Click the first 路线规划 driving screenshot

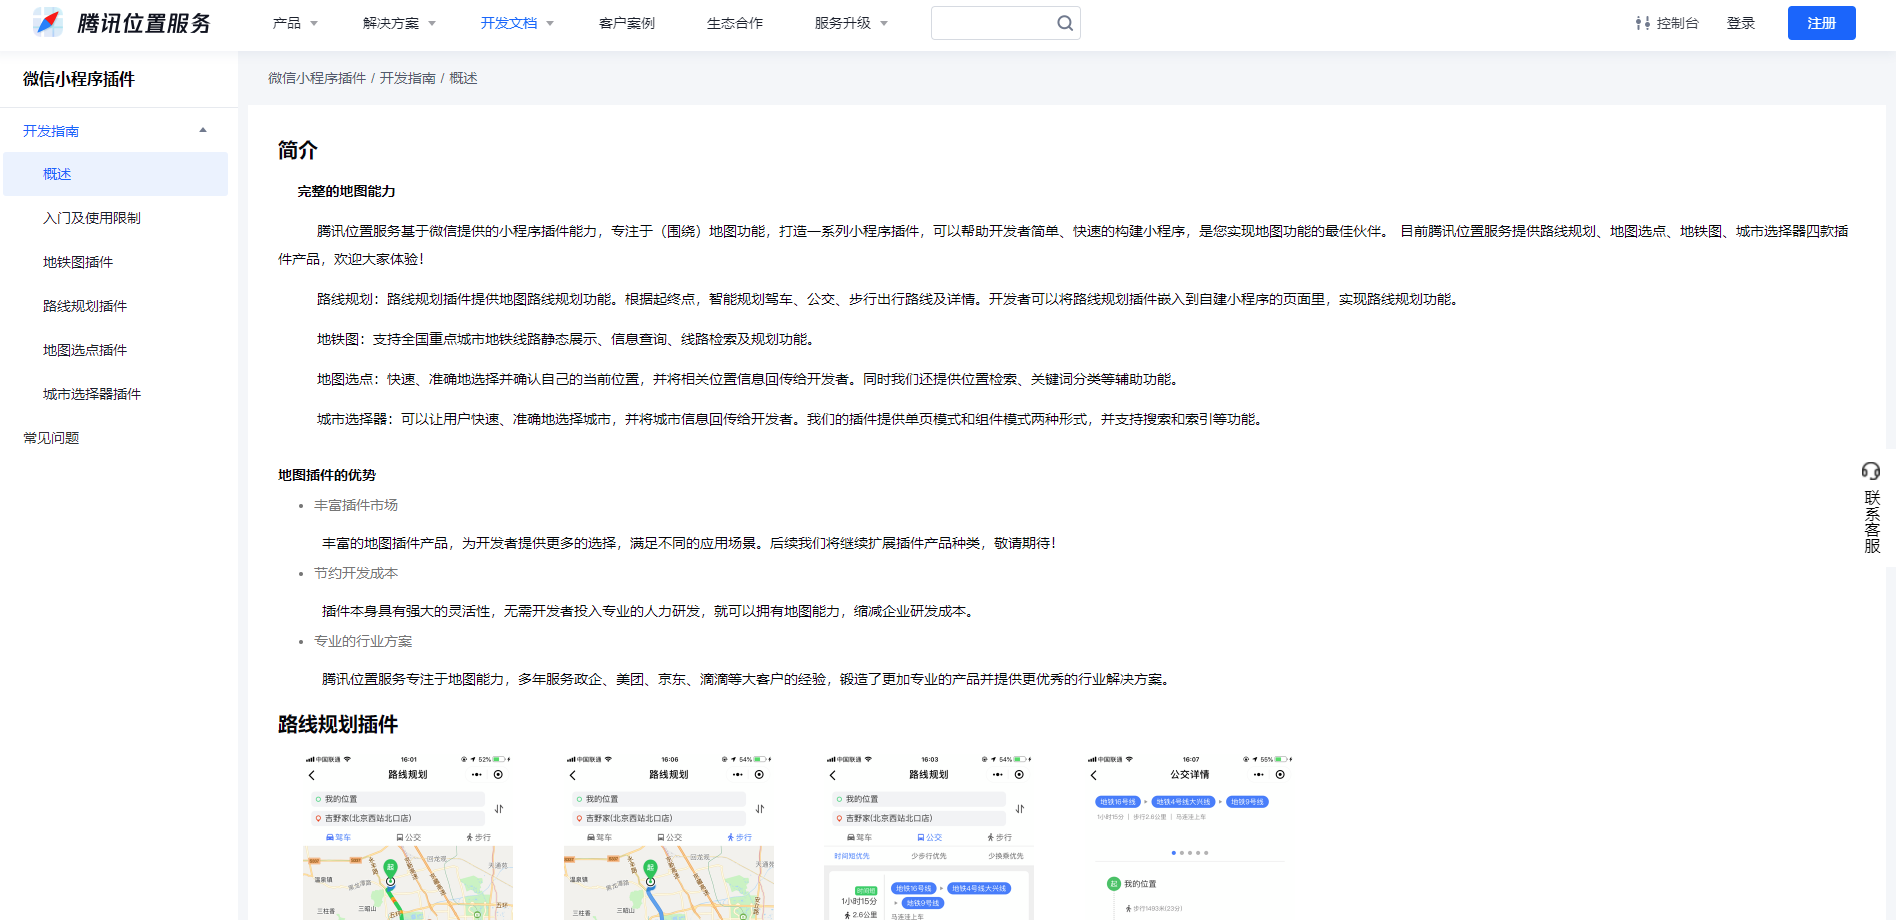[408, 836]
